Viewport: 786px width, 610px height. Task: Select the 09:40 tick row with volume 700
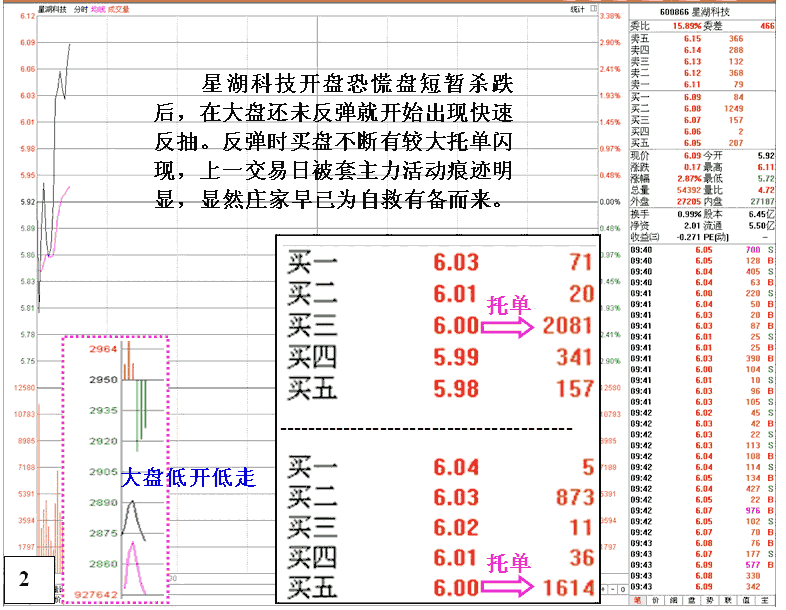point(702,250)
